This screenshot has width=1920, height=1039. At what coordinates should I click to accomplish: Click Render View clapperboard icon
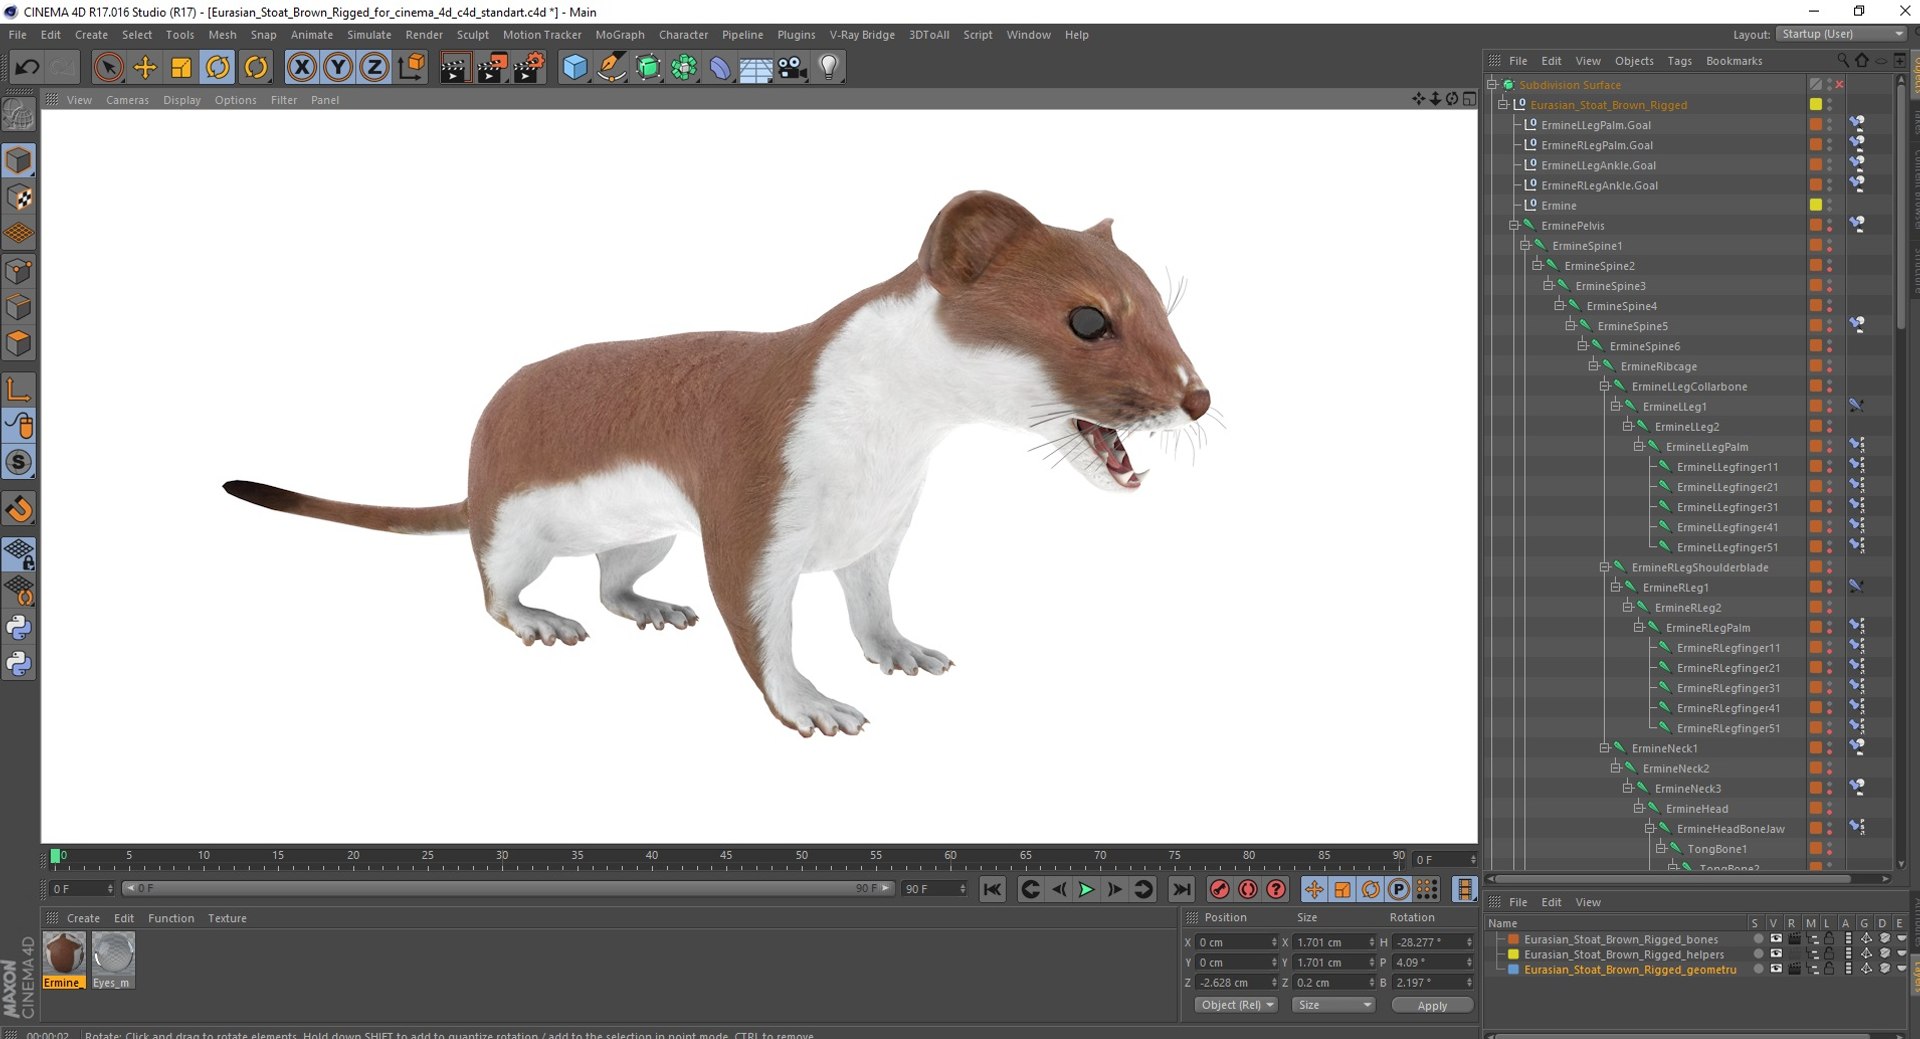click(x=455, y=68)
